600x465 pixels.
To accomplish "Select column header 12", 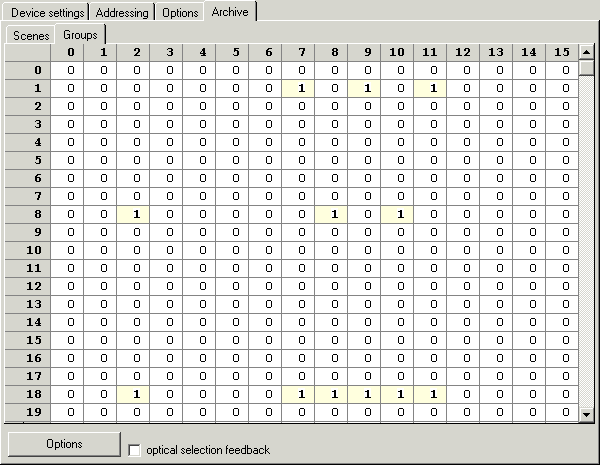I will point(463,52).
